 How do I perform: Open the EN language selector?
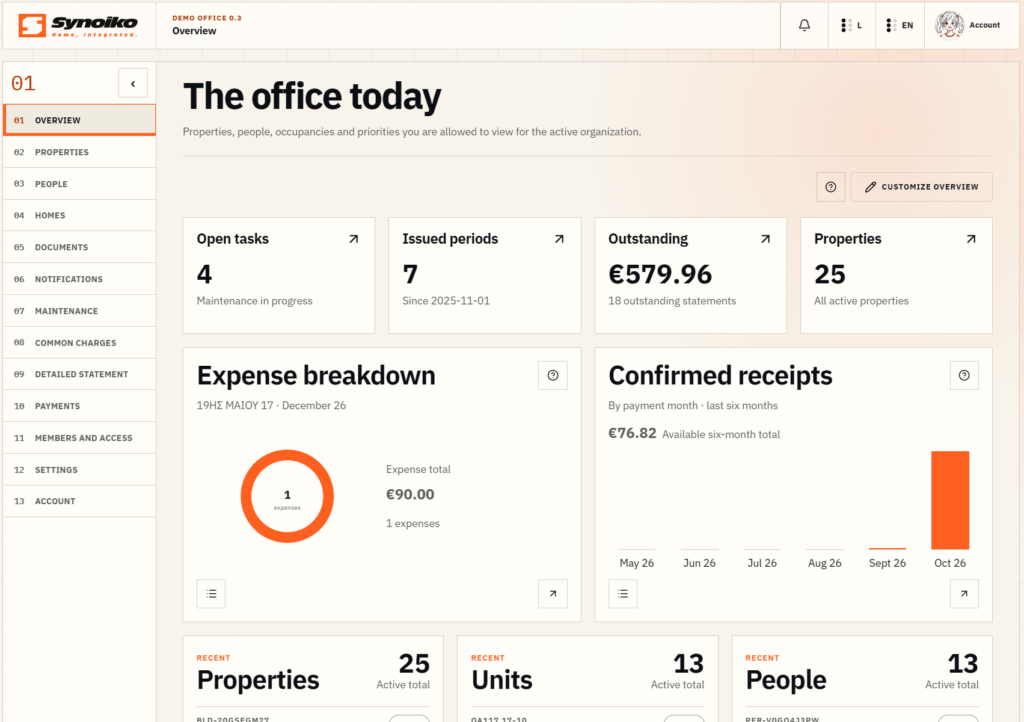(900, 25)
